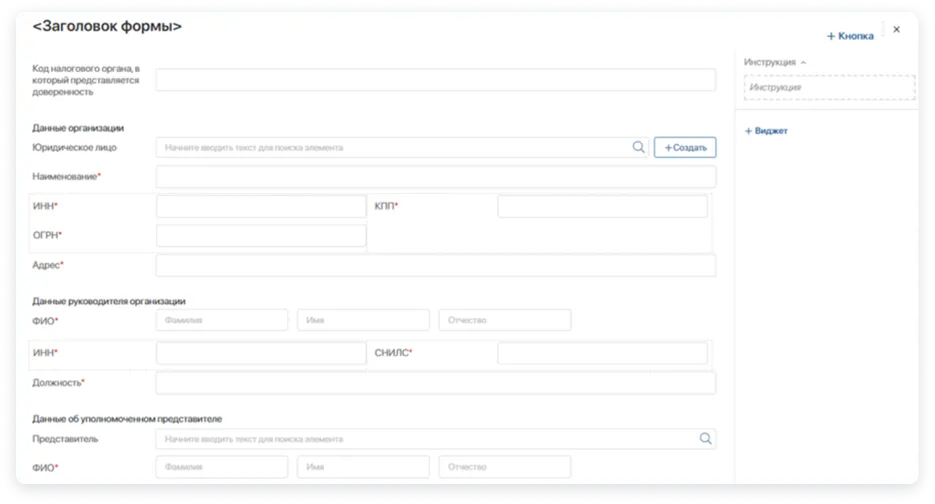The height and width of the screenshot is (504, 935).
Task: Focus the ОГРН input field
Action: coord(261,236)
